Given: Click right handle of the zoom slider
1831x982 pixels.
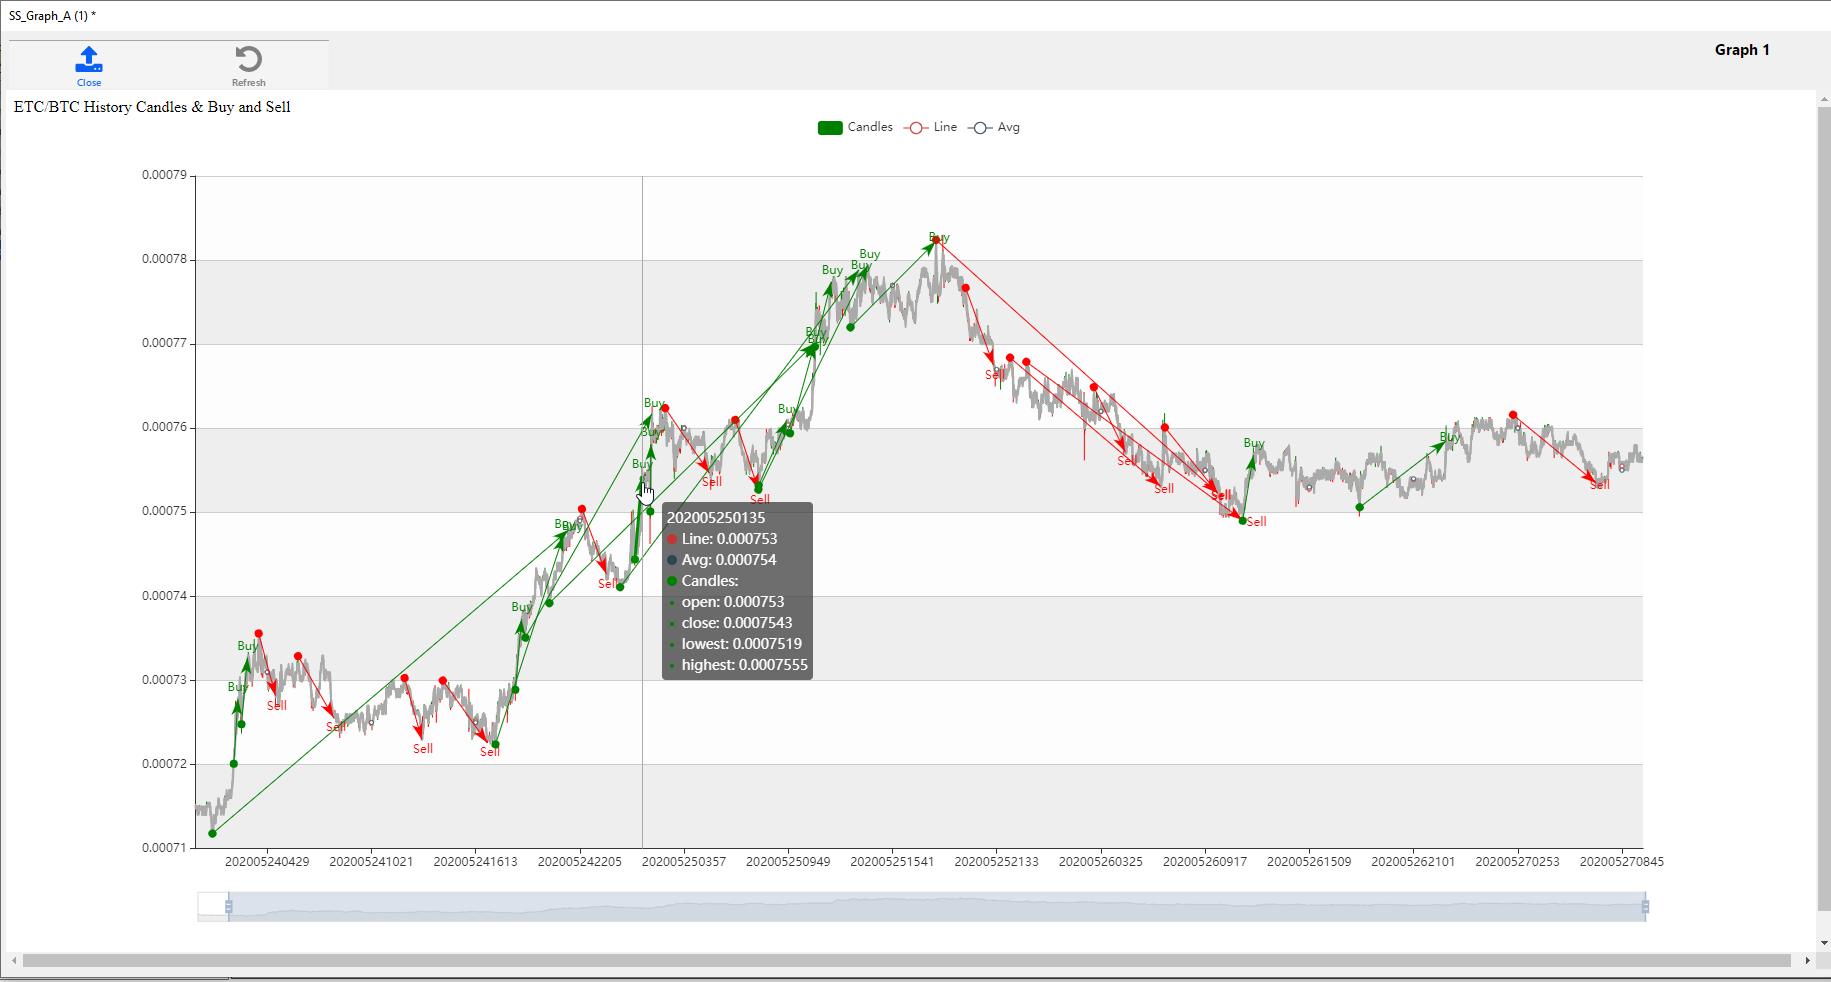Looking at the screenshot, I should (x=1645, y=907).
